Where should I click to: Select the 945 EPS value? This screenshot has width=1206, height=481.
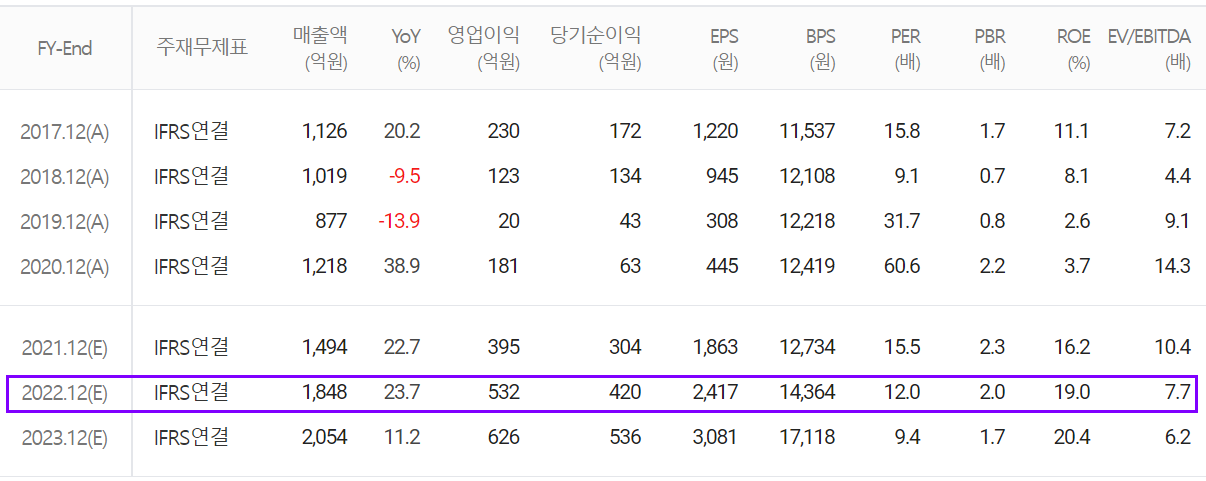722,176
